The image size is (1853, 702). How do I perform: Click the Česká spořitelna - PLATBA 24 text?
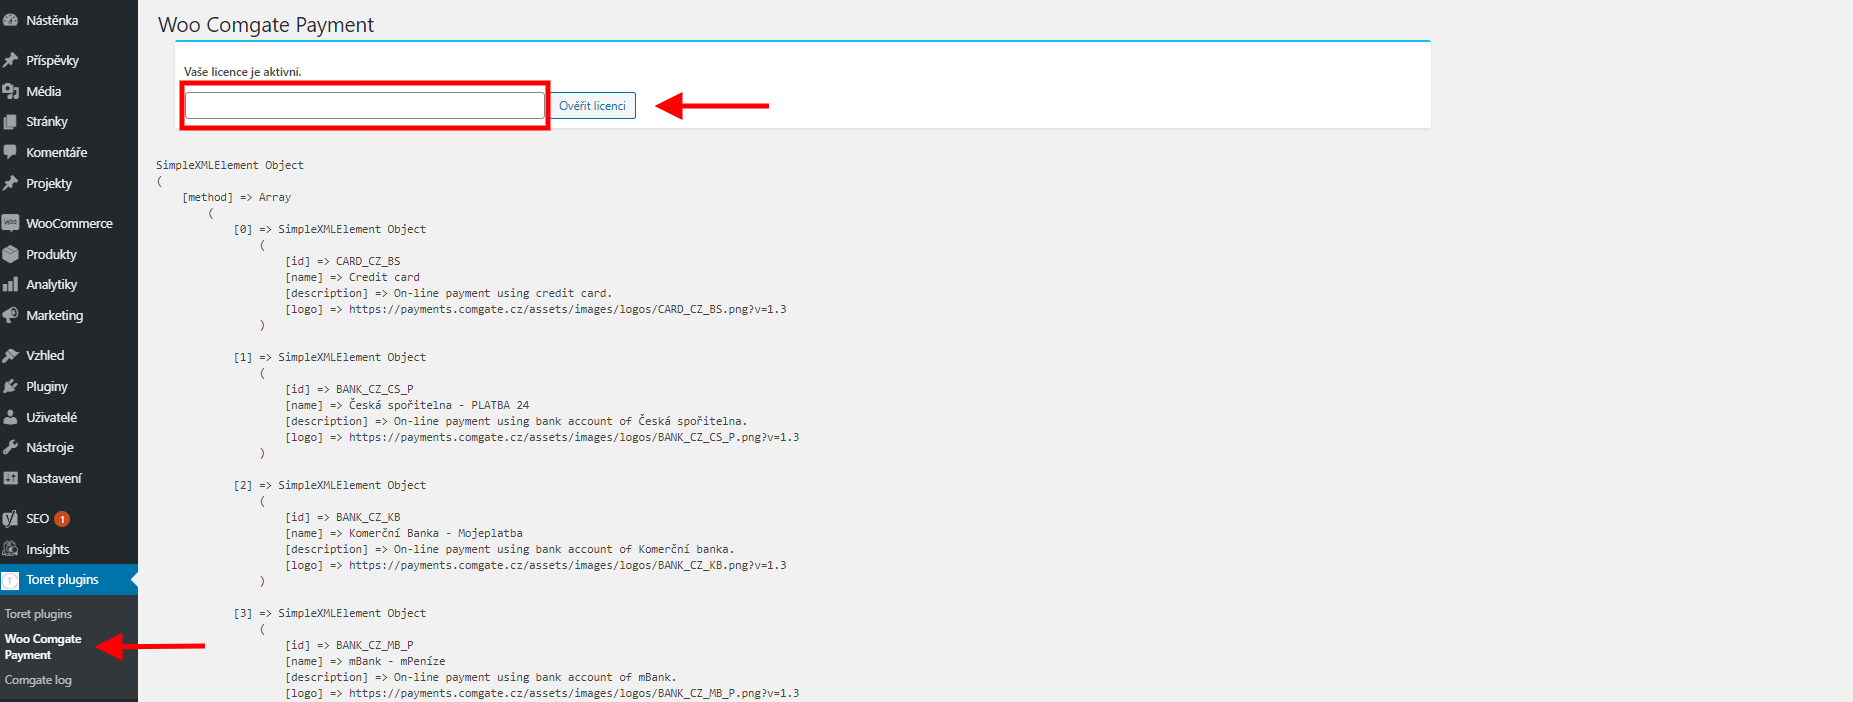(x=439, y=405)
